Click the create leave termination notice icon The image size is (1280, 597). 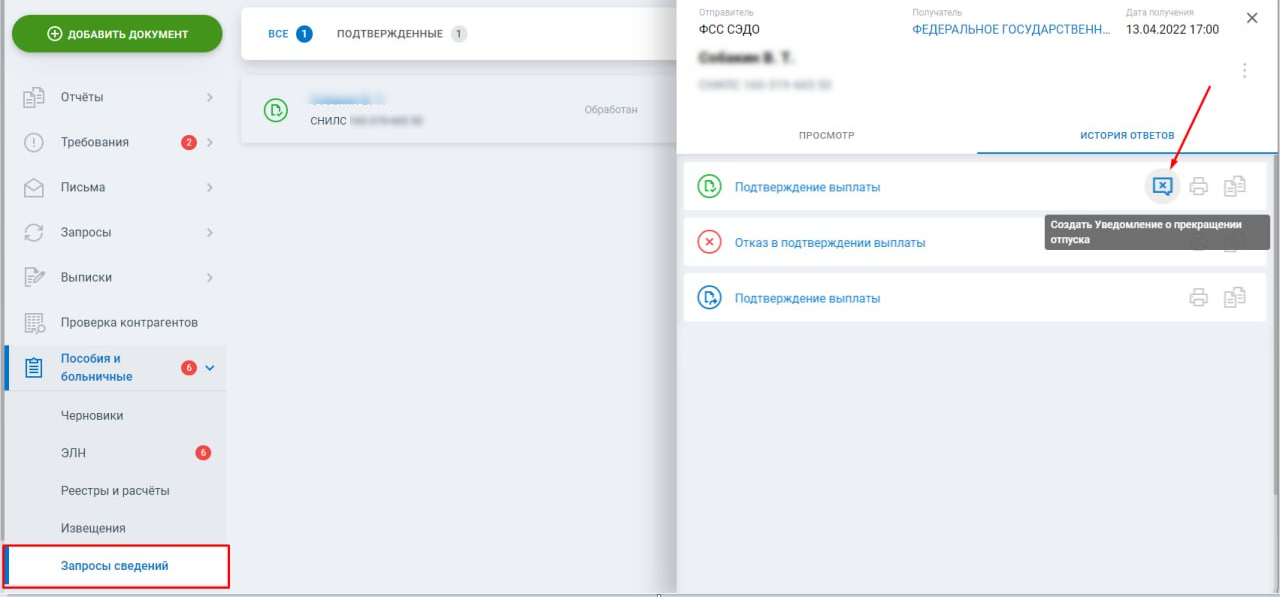pyautogui.click(x=1162, y=186)
